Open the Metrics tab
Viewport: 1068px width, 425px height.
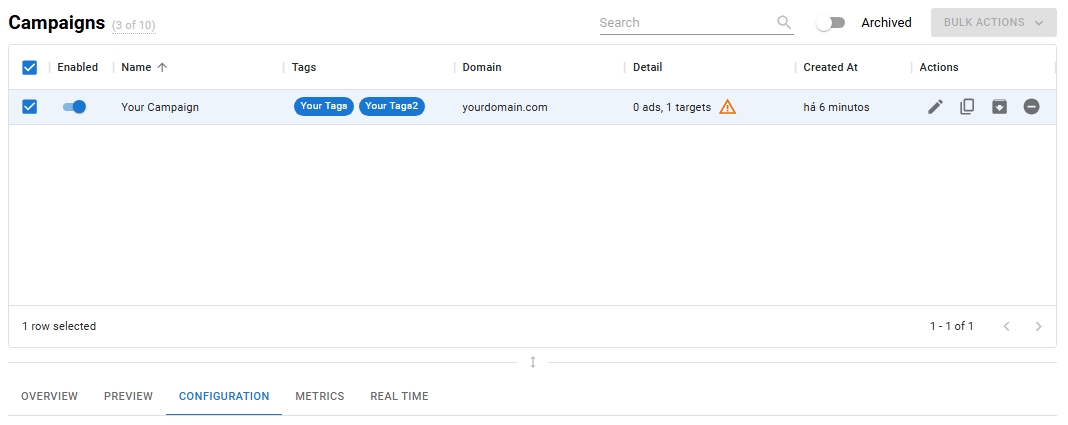click(x=319, y=397)
